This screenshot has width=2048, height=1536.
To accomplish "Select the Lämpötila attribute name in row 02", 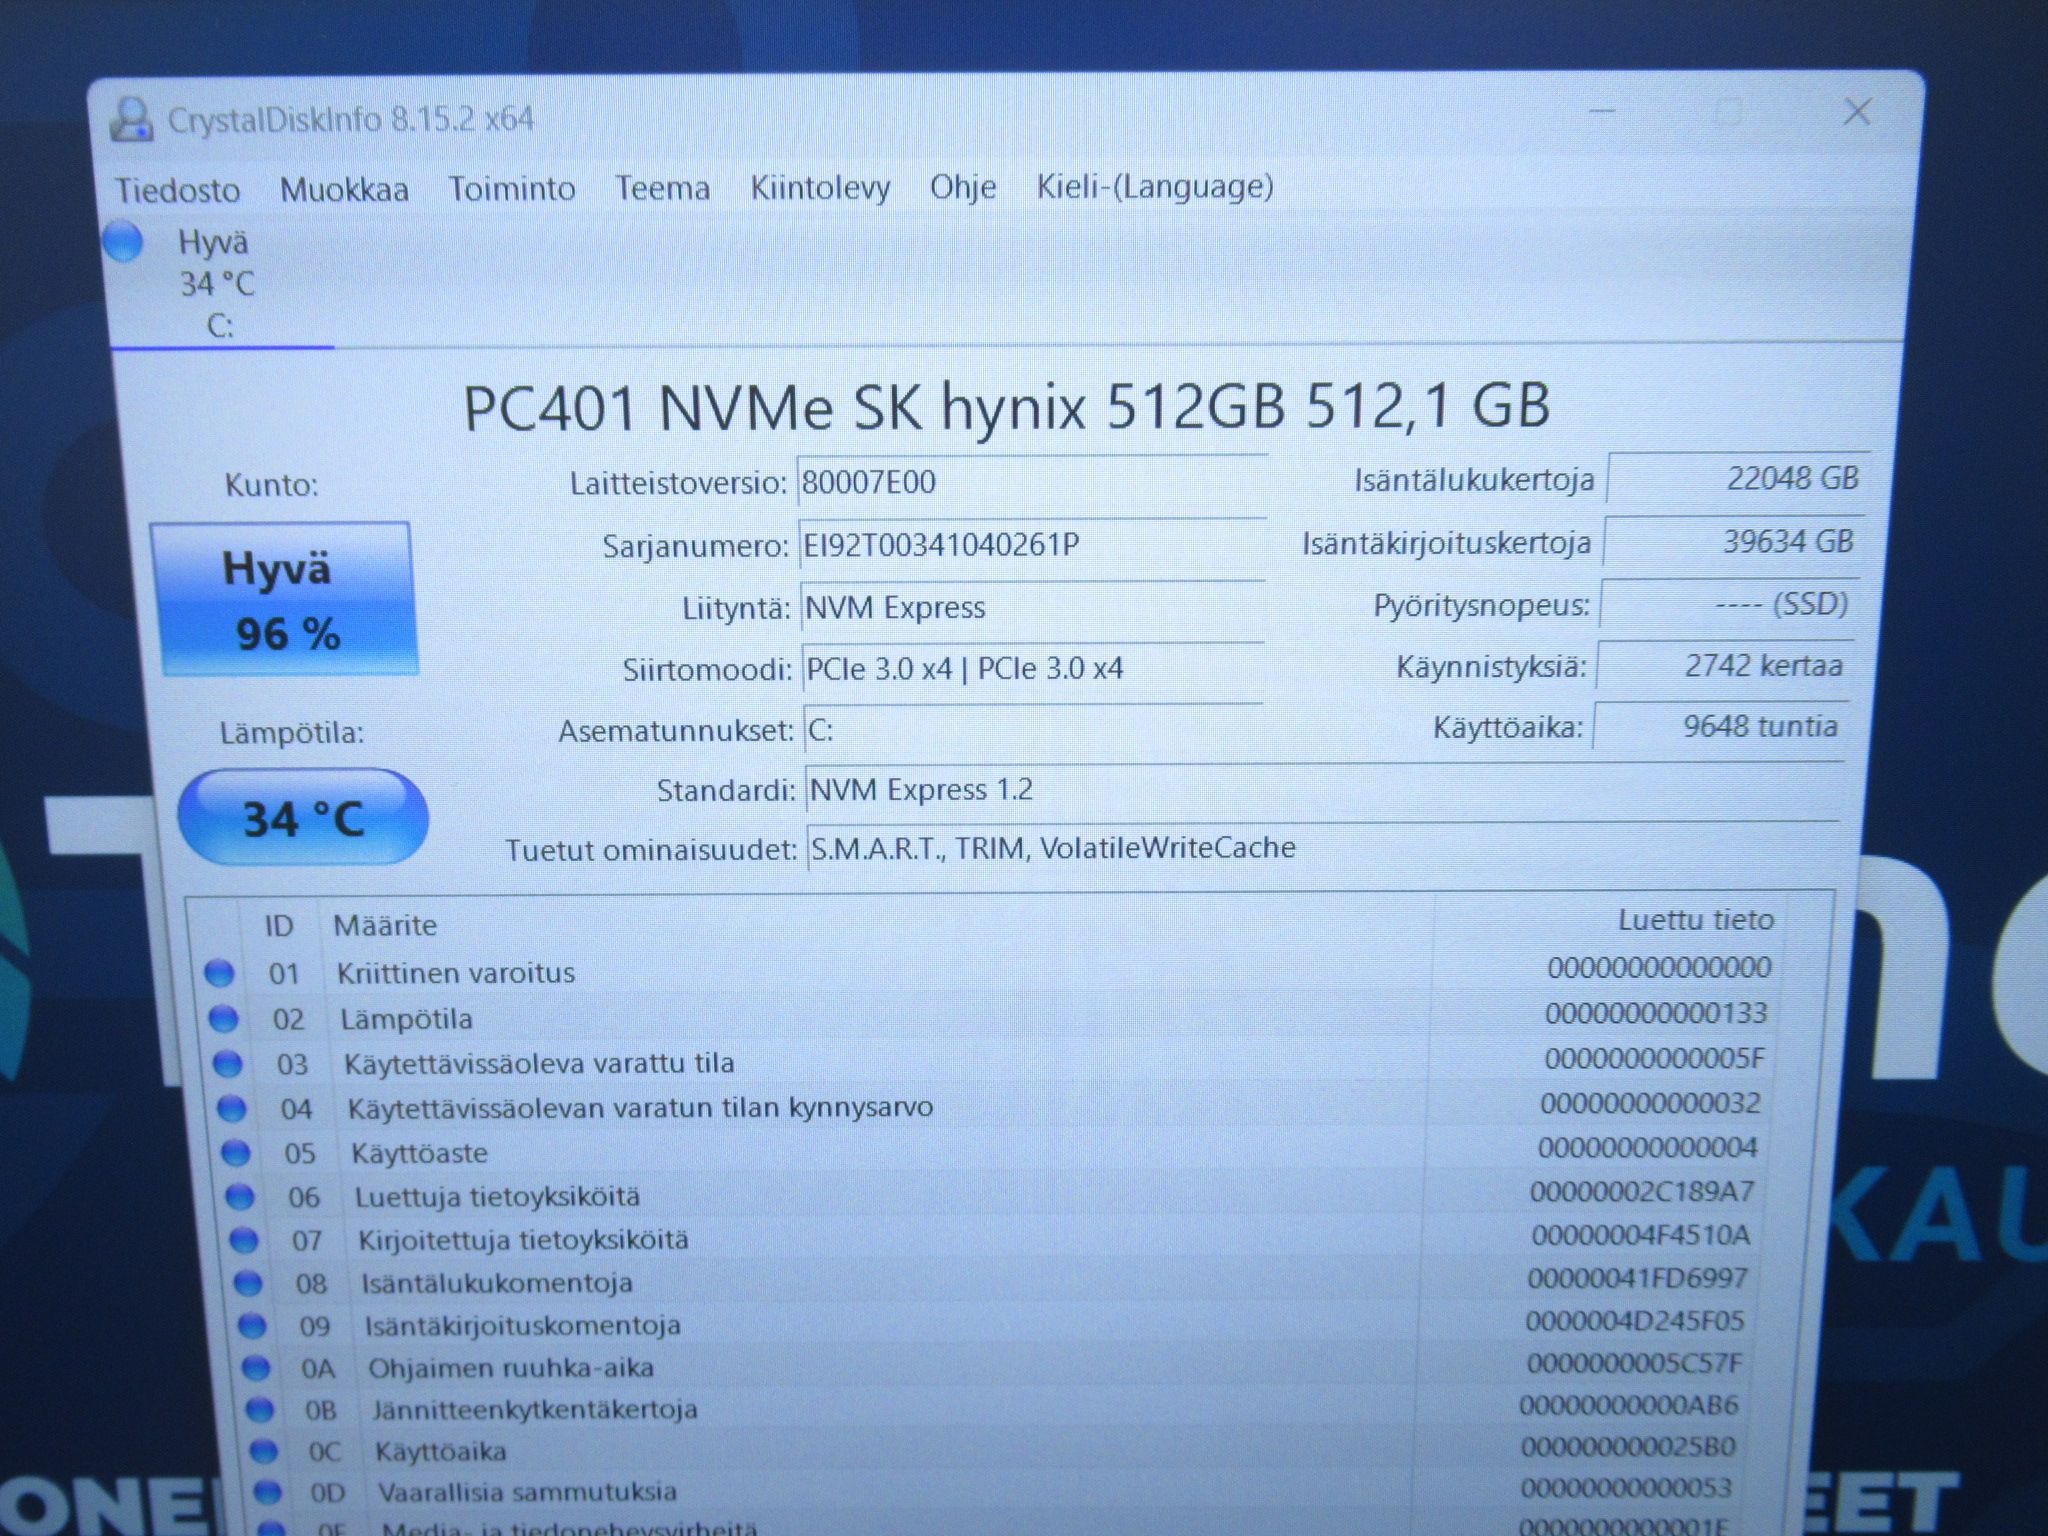I will click(406, 1019).
